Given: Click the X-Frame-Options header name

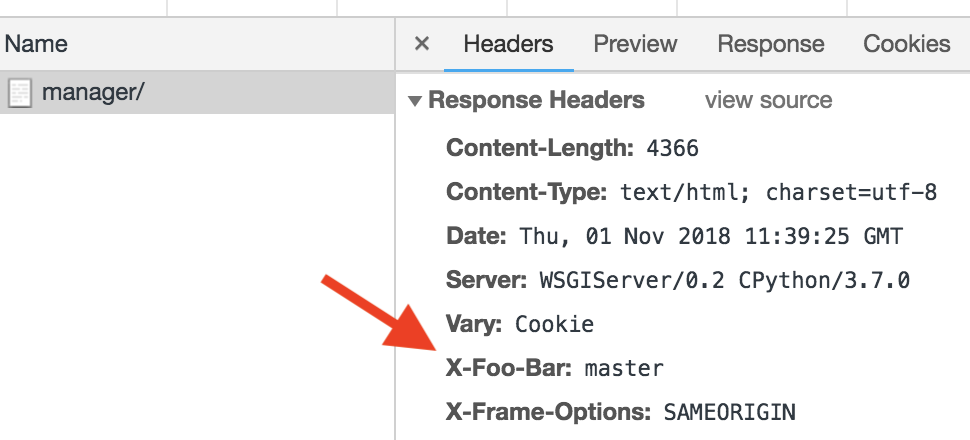Looking at the screenshot, I should pyautogui.click(x=549, y=412).
